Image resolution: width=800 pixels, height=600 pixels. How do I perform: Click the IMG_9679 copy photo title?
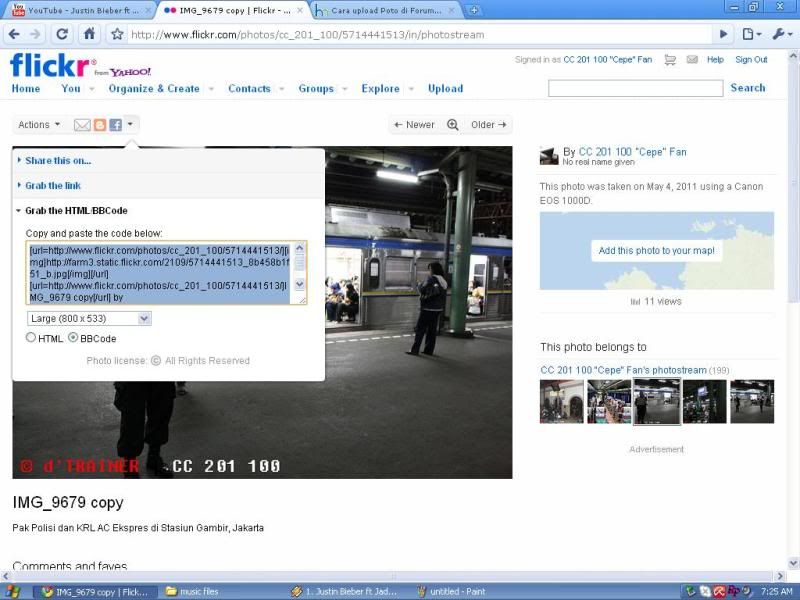coord(68,503)
